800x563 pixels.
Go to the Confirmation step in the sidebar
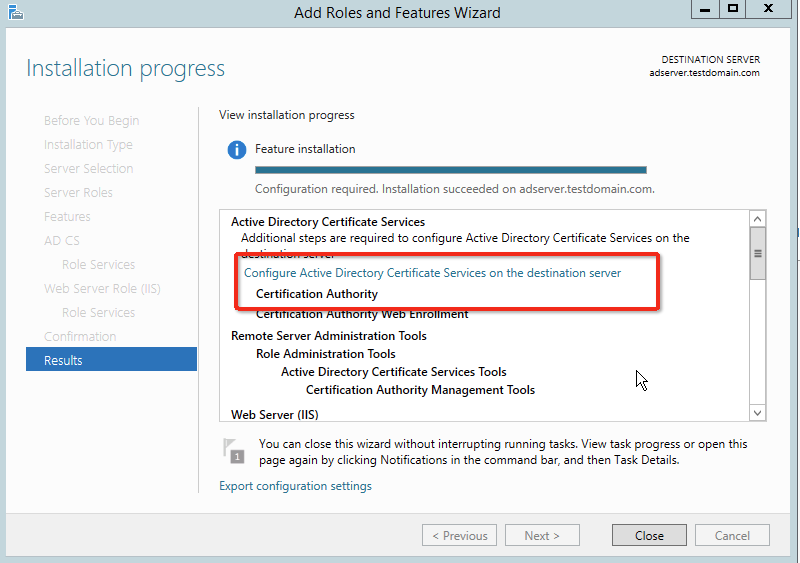pyautogui.click(x=80, y=336)
